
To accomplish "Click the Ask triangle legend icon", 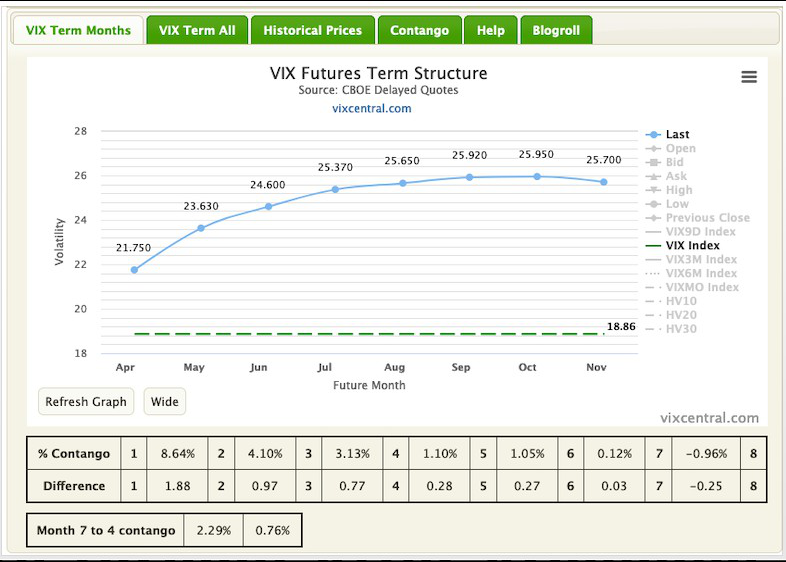I will (653, 176).
